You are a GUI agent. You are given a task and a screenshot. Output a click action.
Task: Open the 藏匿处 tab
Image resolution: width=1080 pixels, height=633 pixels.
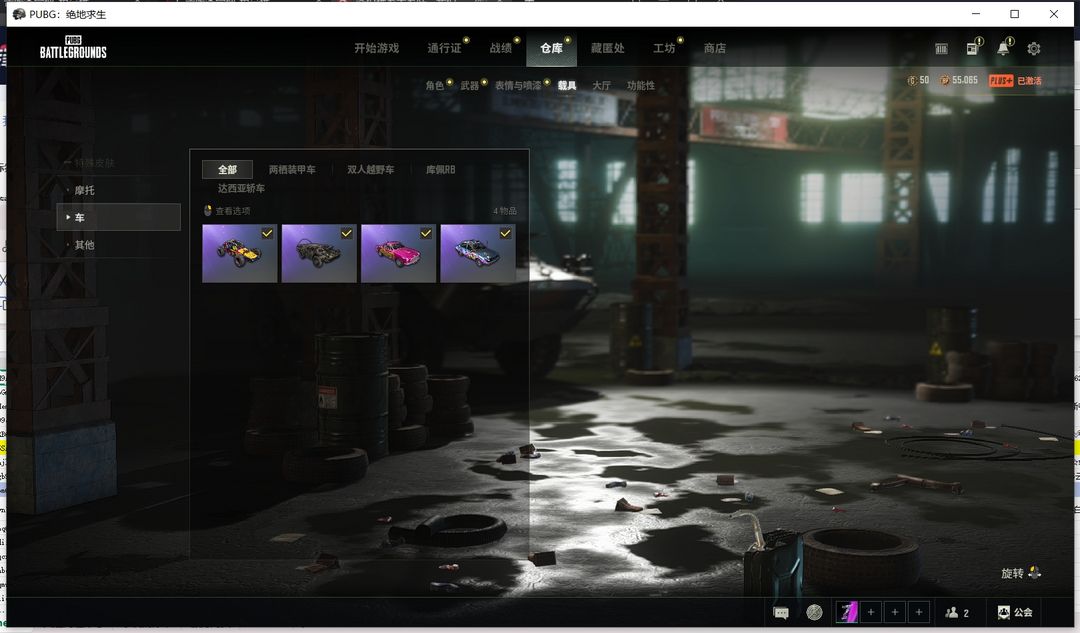click(608, 48)
